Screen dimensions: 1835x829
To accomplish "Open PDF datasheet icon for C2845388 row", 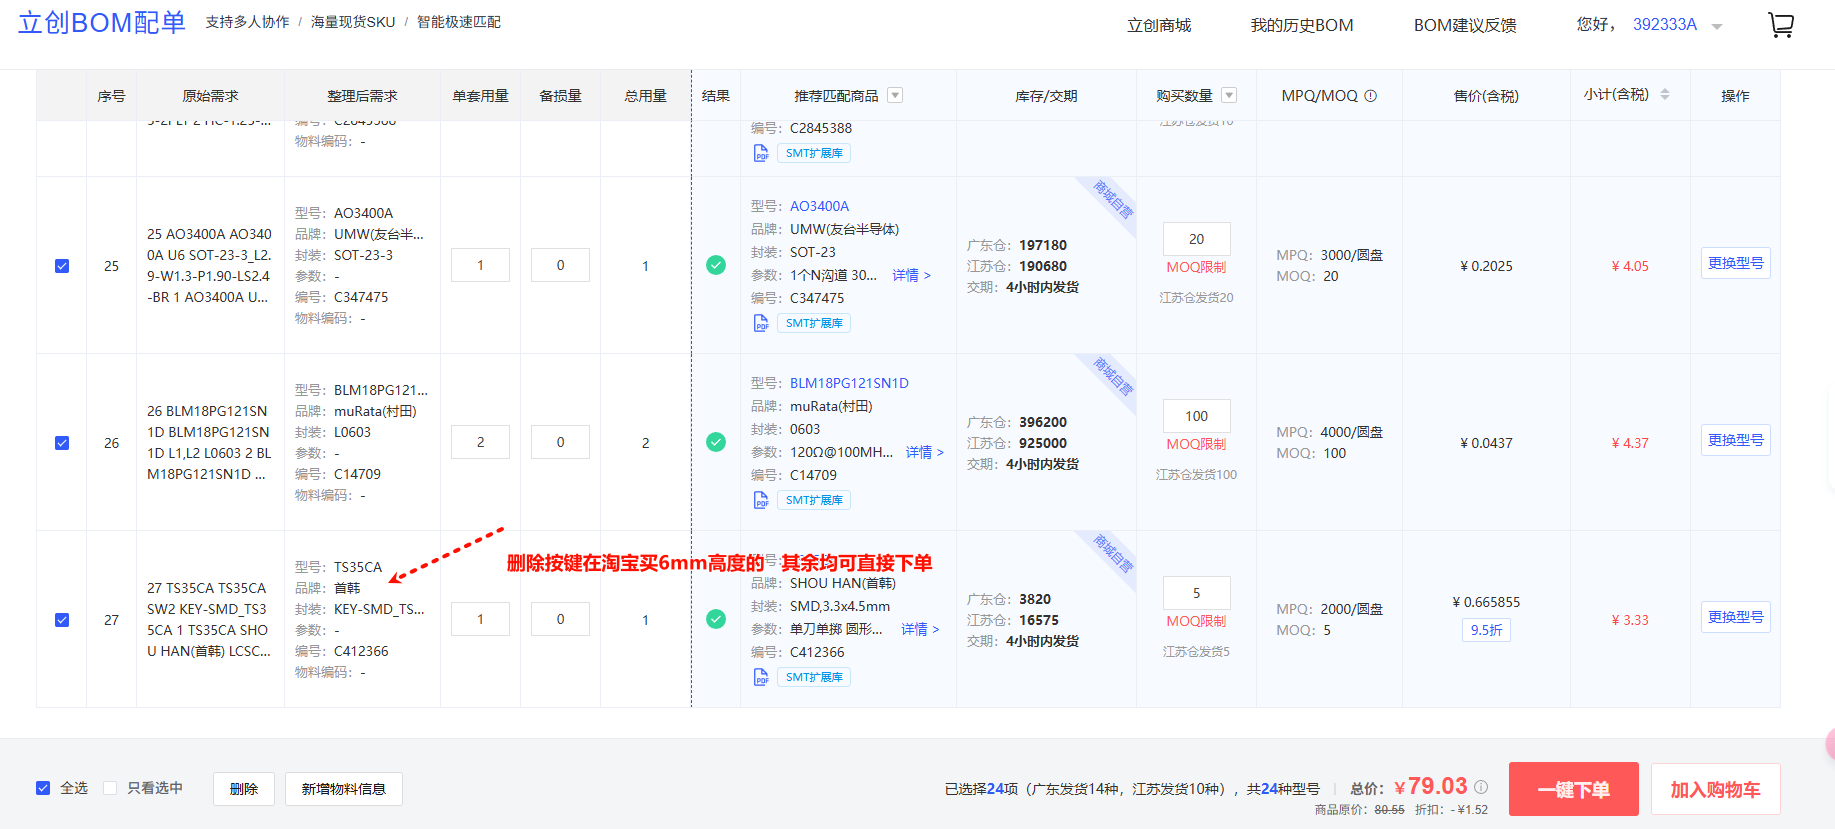I will click(761, 153).
